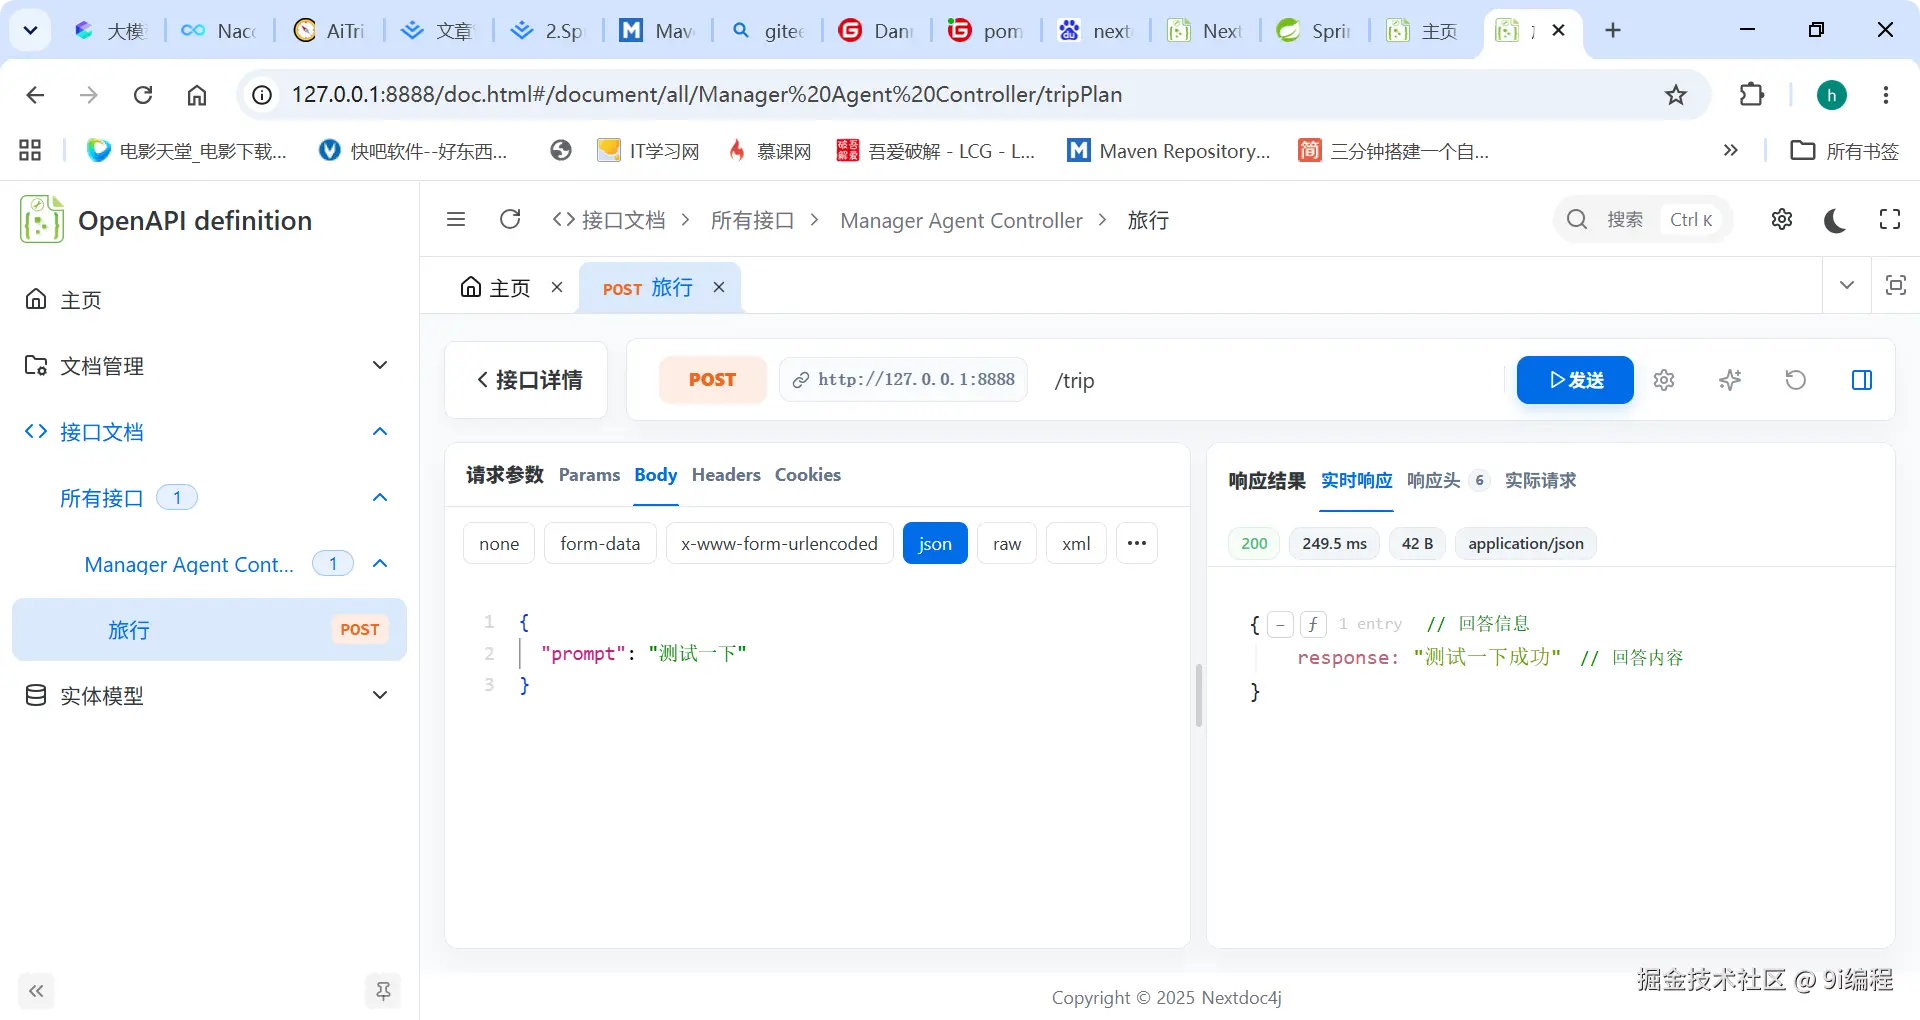
Task: Collapse the 接口文档 sidebar section
Action: pos(380,432)
